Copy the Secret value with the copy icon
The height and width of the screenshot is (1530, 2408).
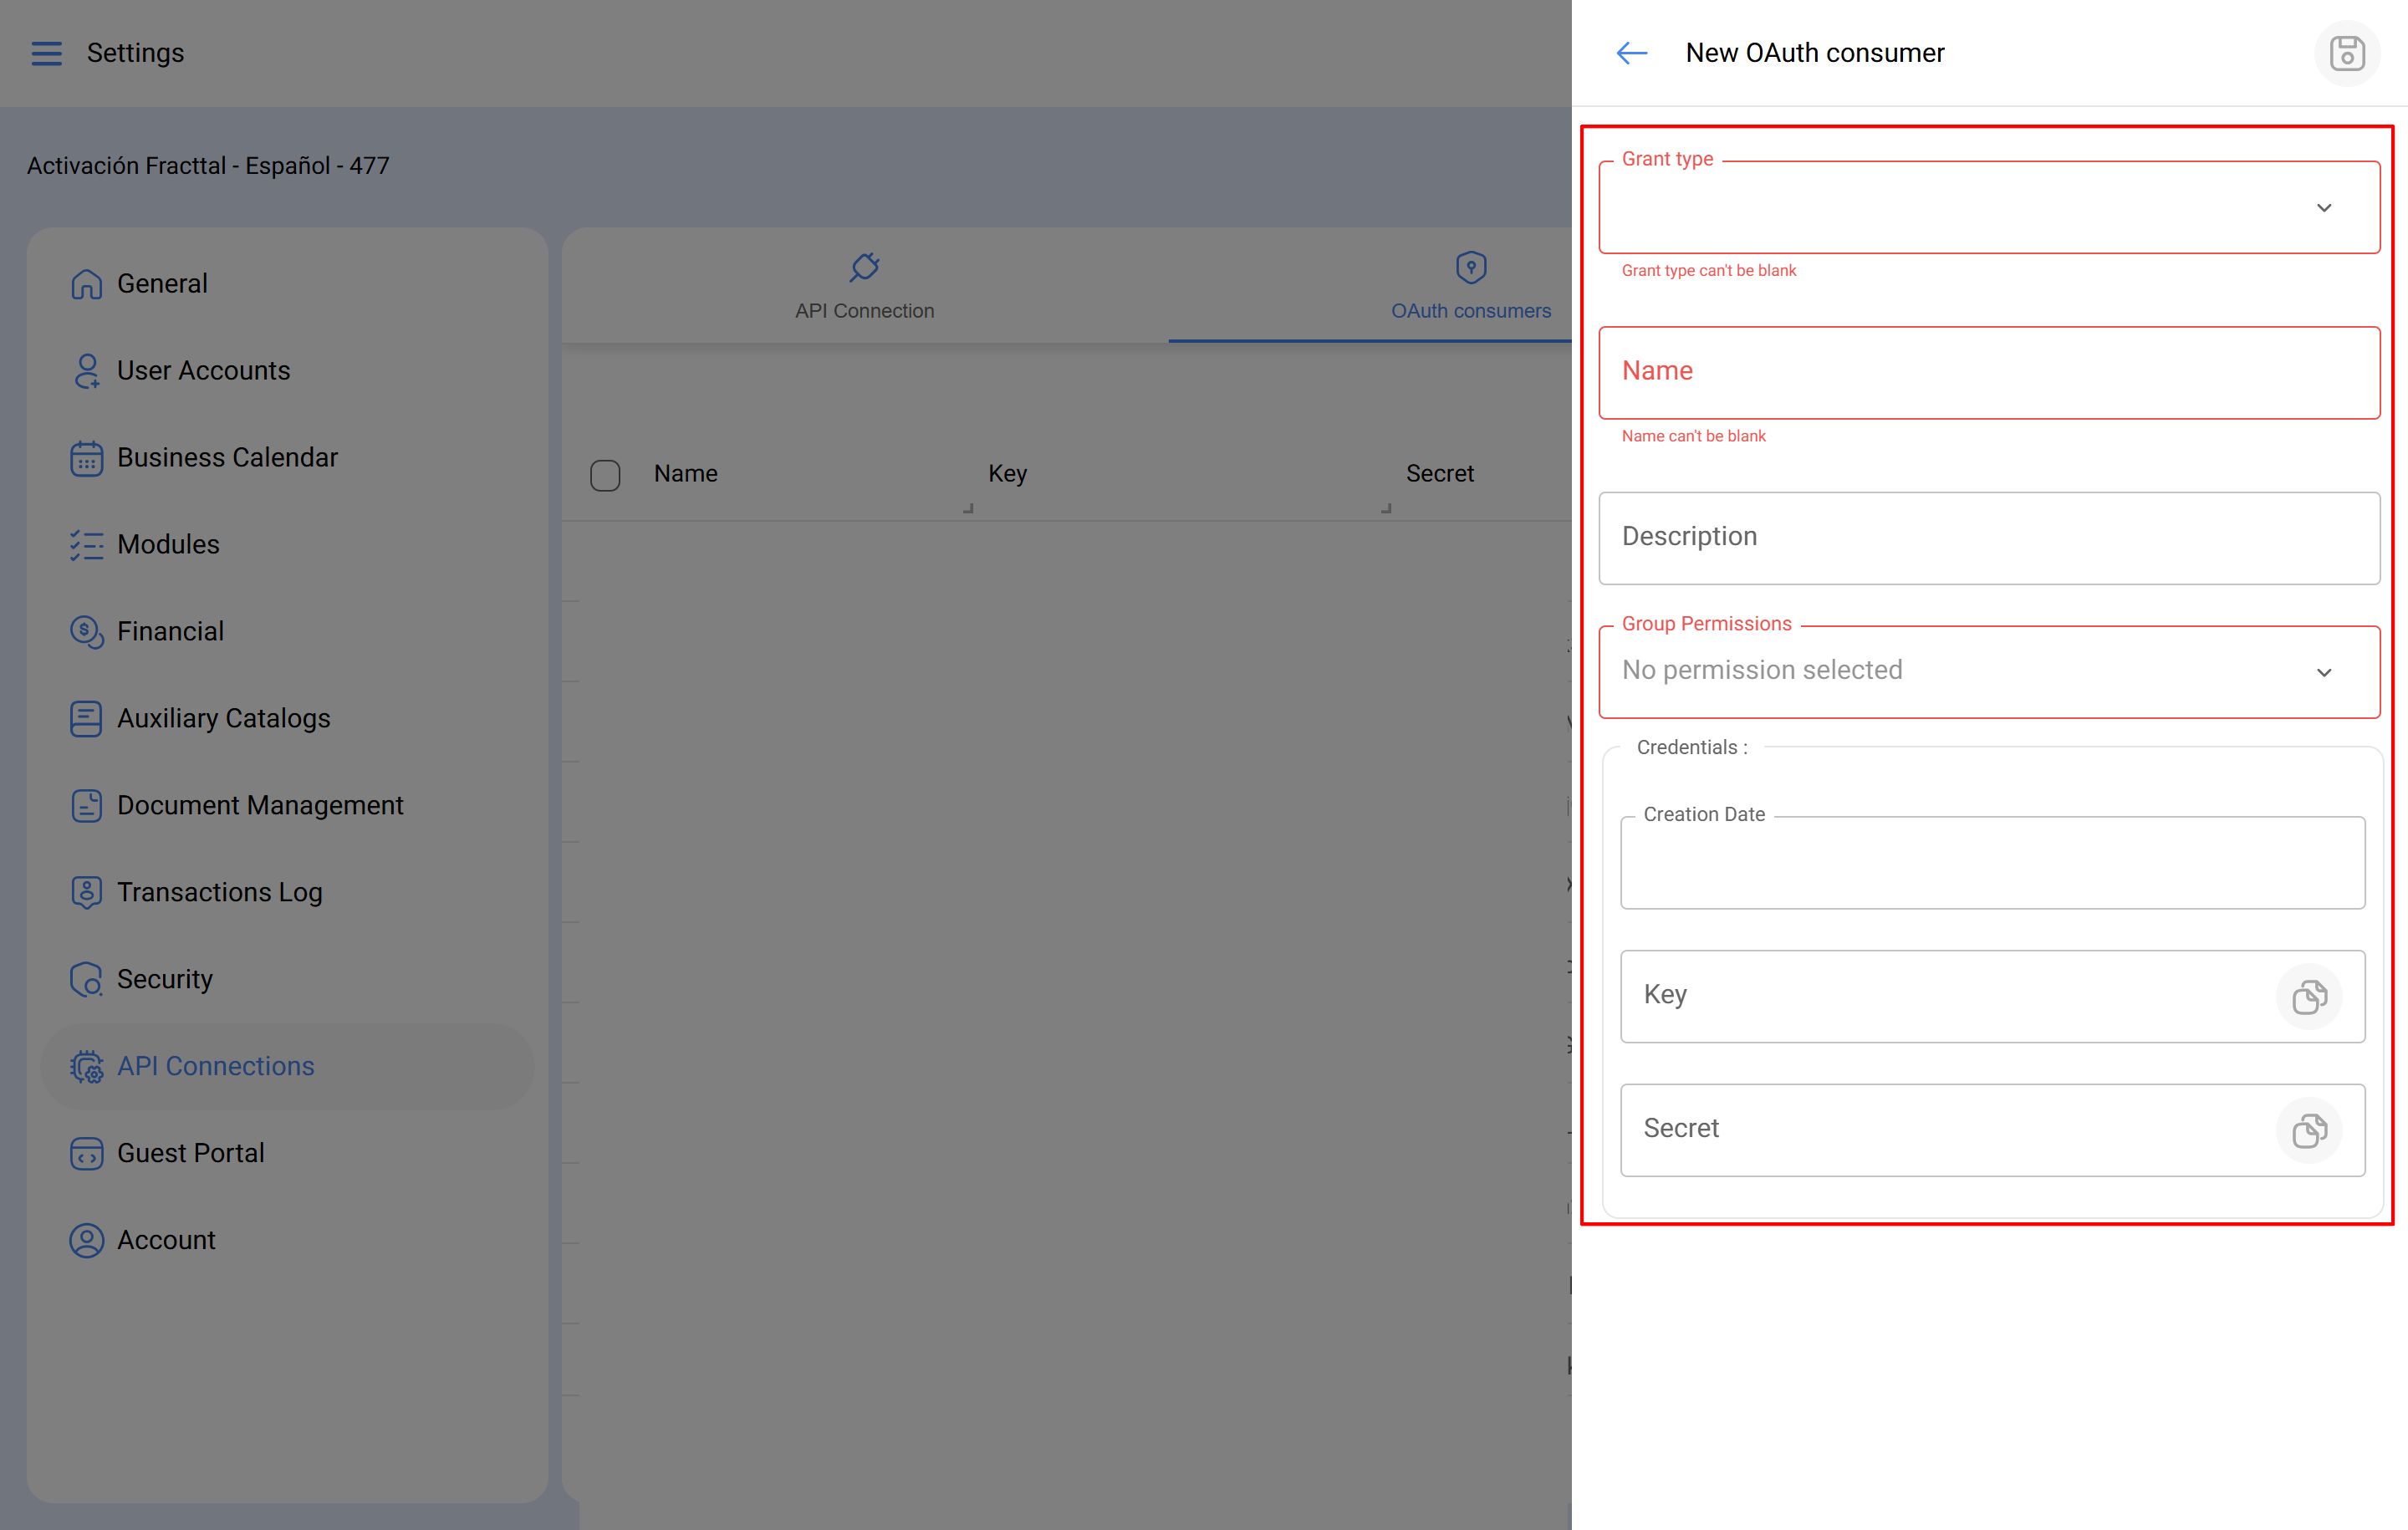(x=2308, y=1130)
